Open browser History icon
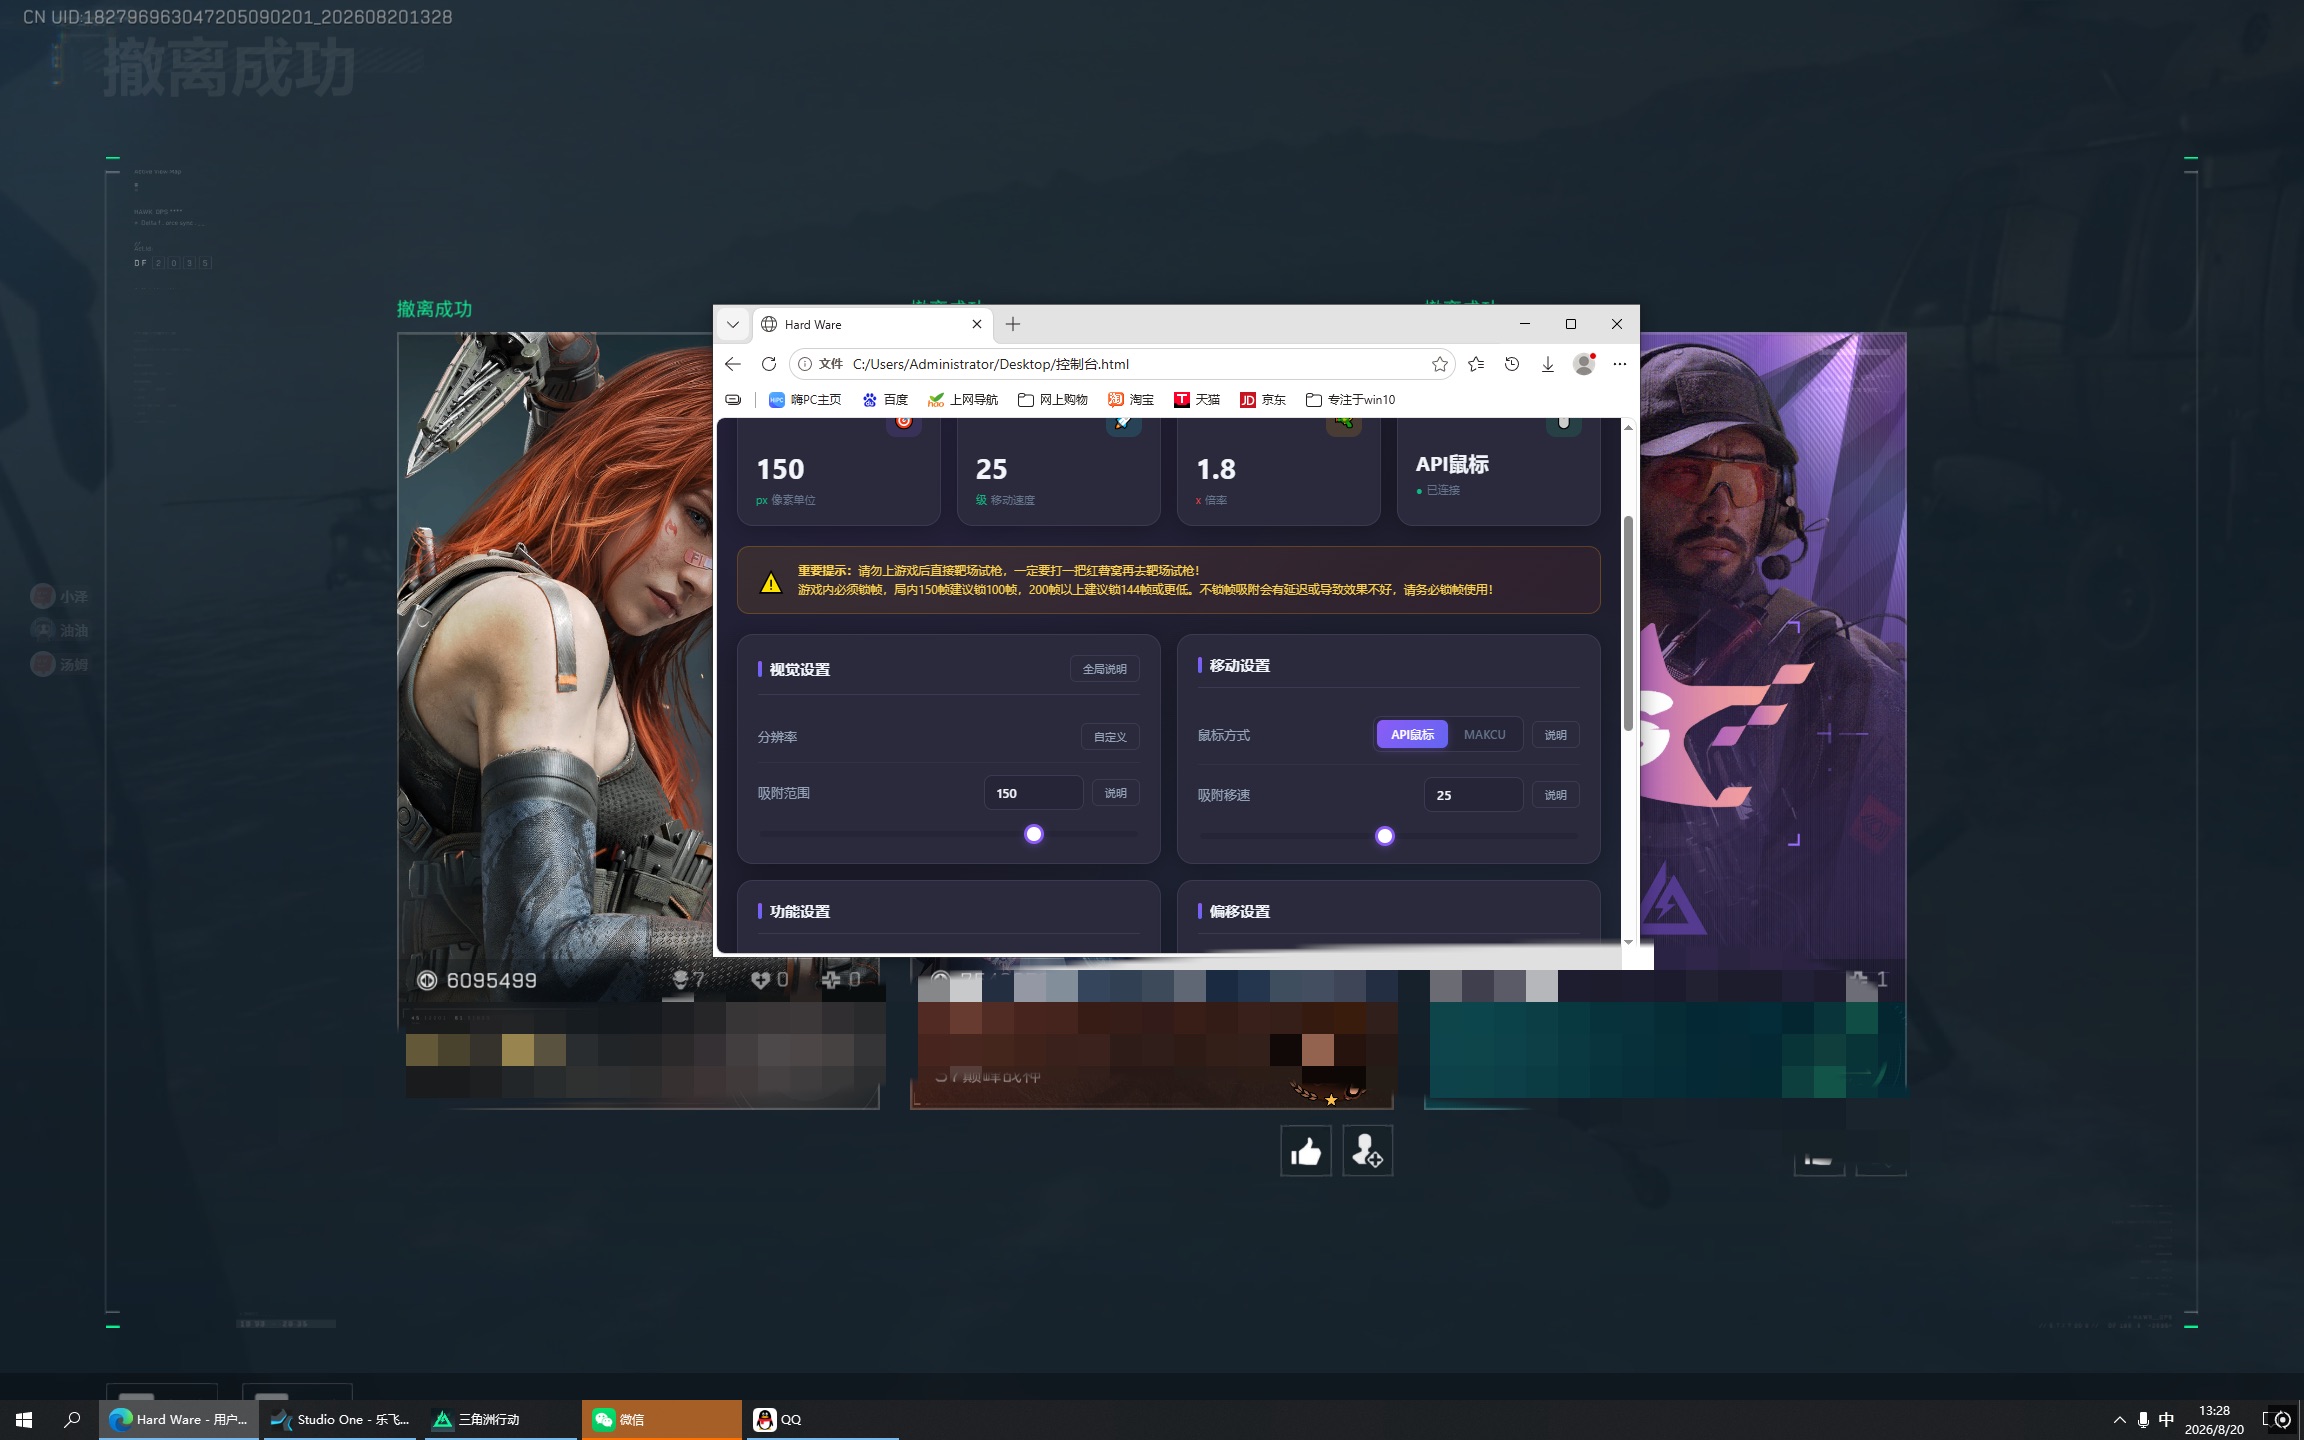 point(1512,364)
